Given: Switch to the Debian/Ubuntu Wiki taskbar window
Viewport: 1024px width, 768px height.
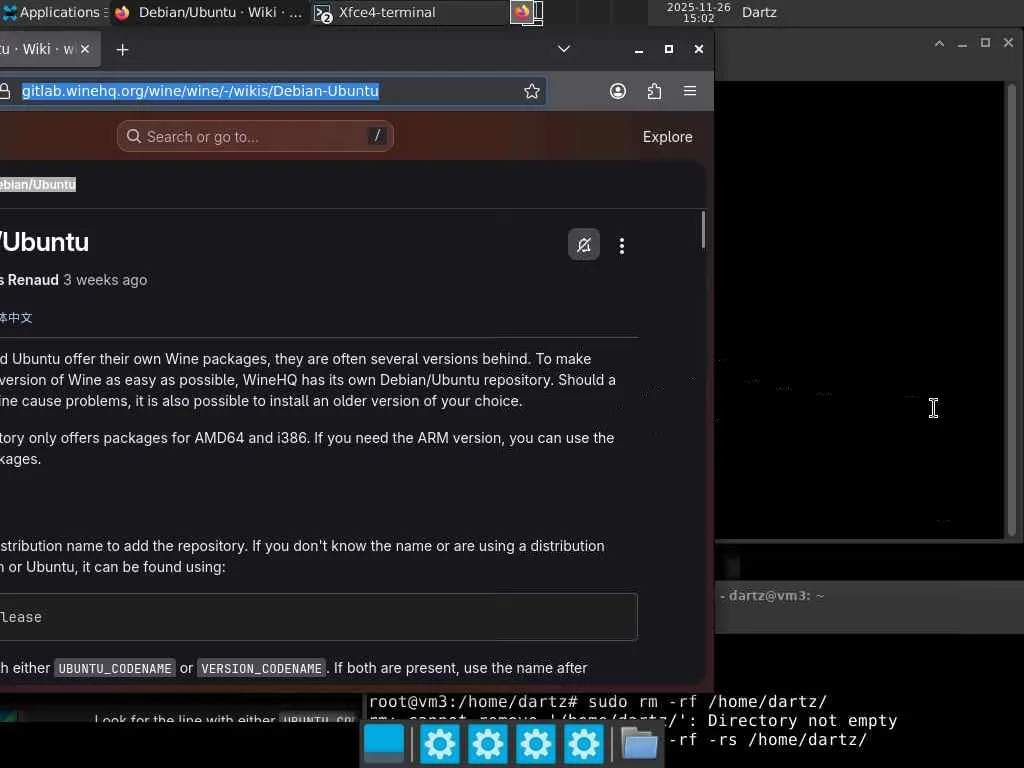Looking at the screenshot, I should (x=208, y=12).
